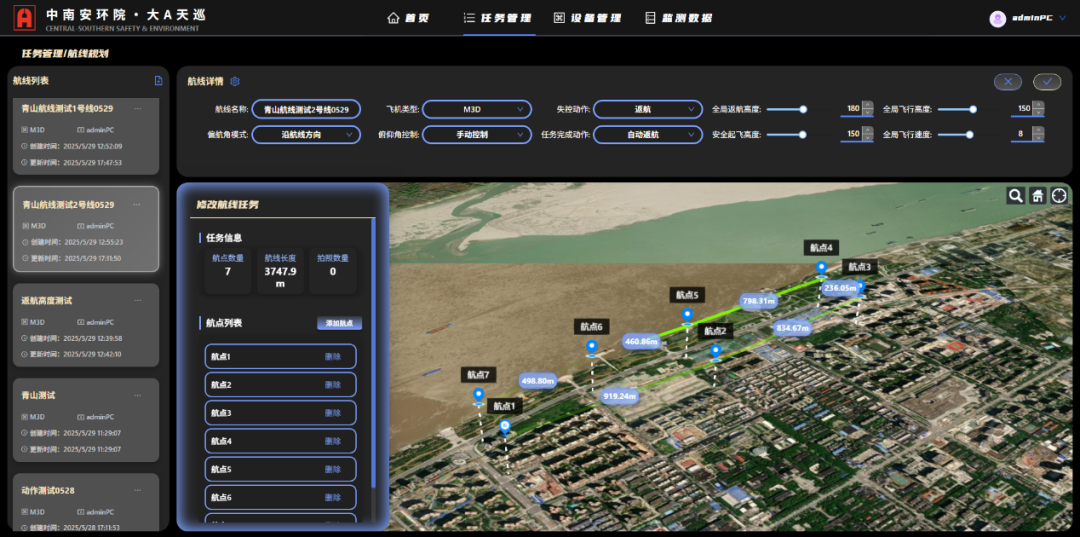Viewport: 1080px width, 537px height.
Task: Open the 飞机类型 dropdown showing M3D
Action: (477, 109)
